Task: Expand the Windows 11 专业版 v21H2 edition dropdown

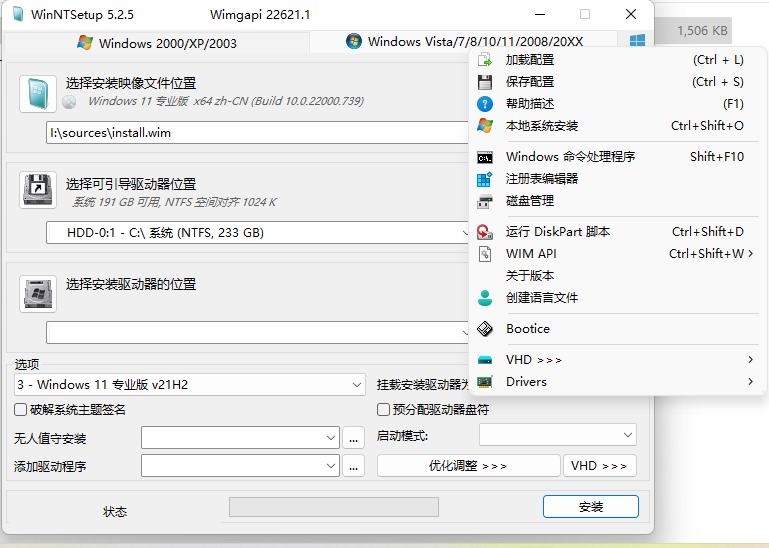Action: 358,385
